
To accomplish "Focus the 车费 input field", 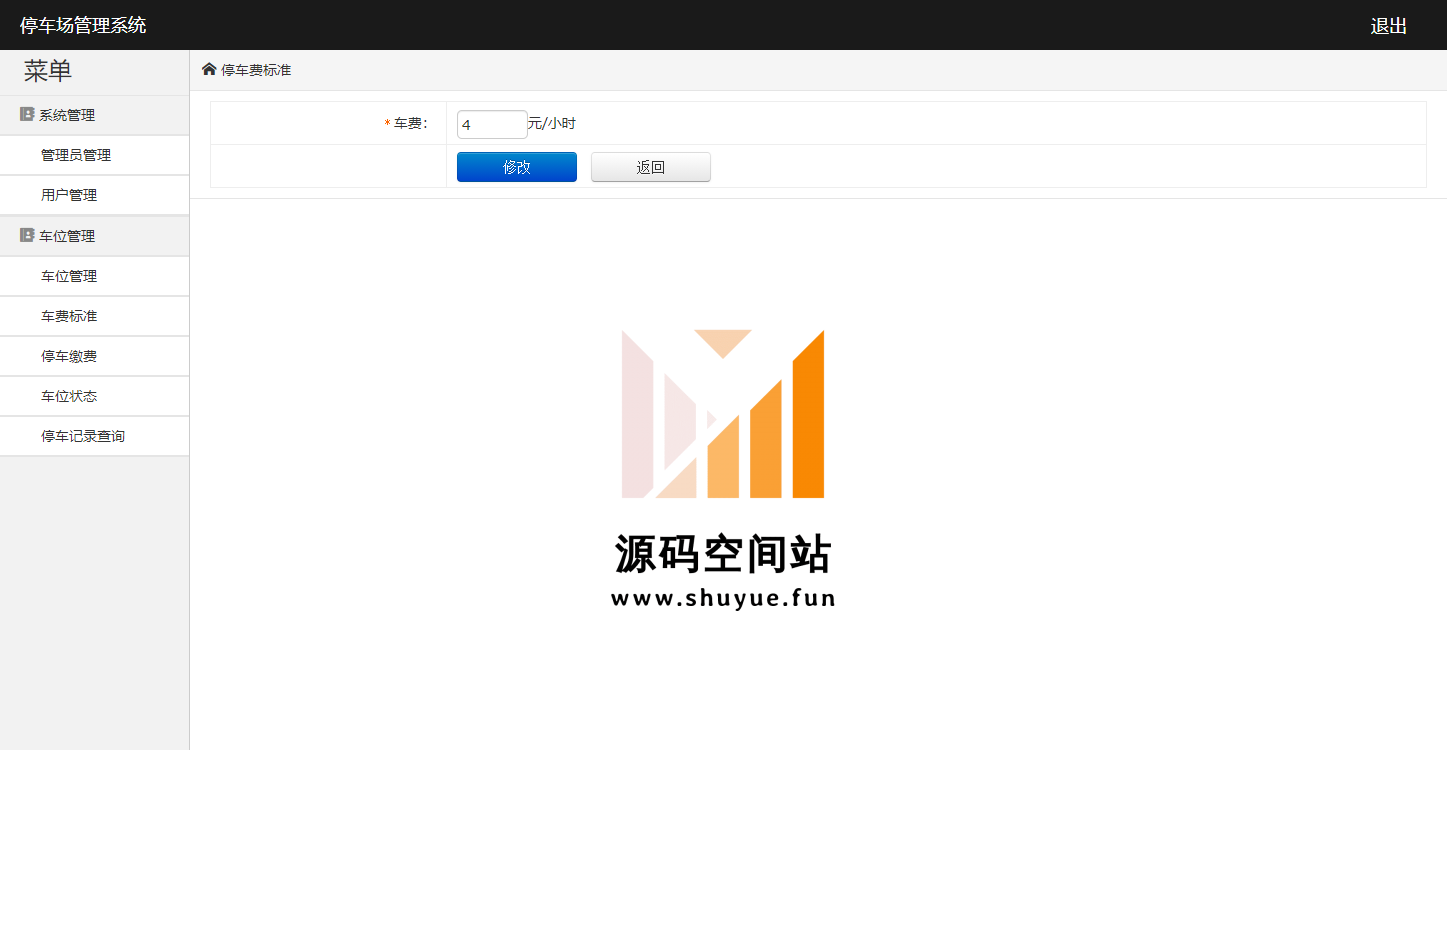I will (x=492, y=124).
